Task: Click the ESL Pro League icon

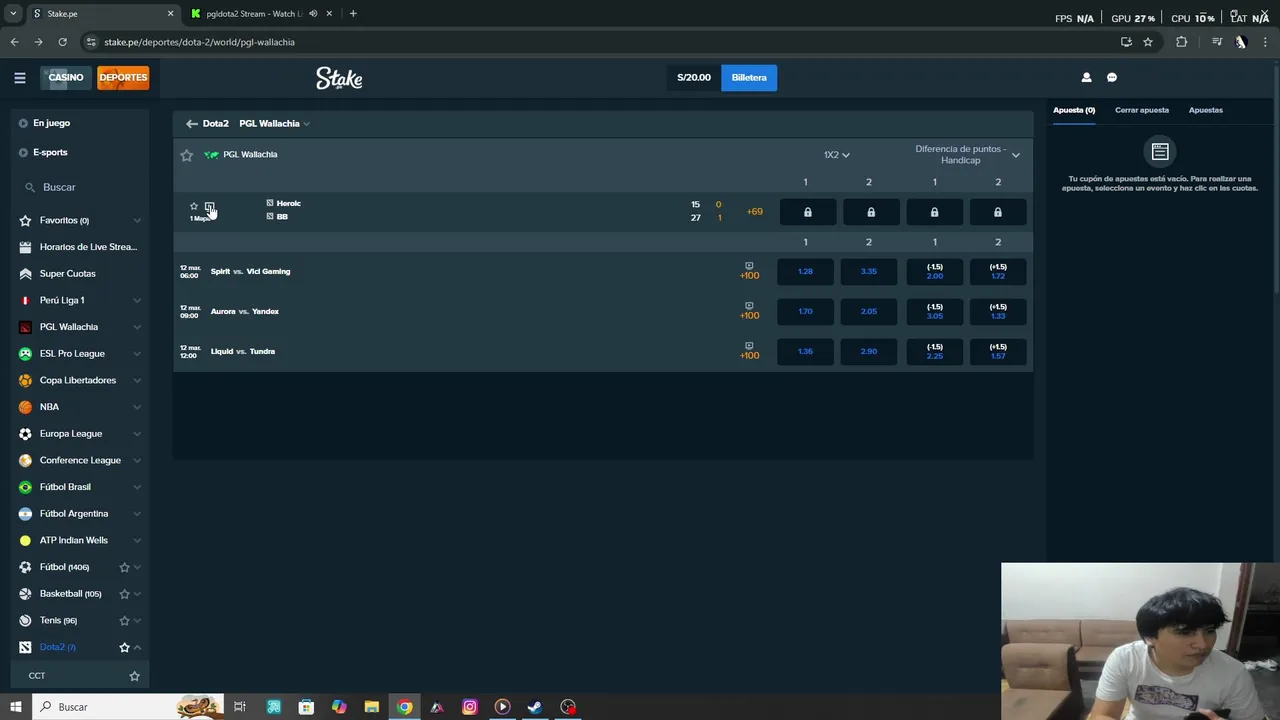Action: coord(25,353)
